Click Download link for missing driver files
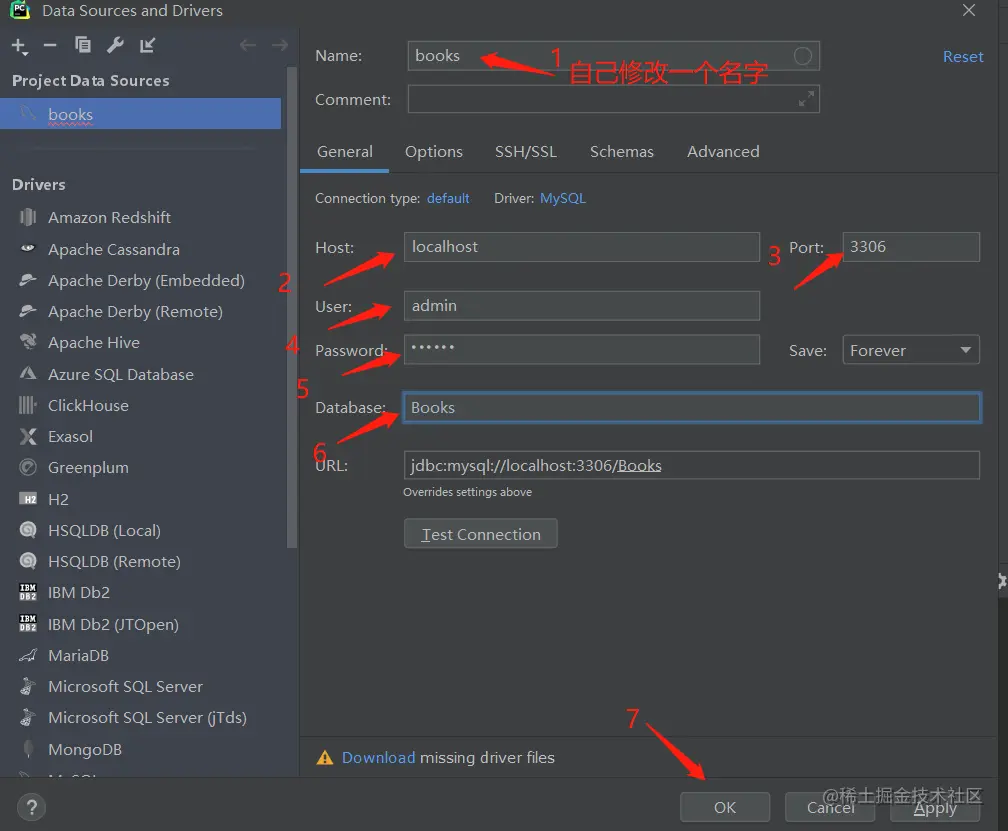The width and height of the screenshot is (1008, 831). click(378, 758)
